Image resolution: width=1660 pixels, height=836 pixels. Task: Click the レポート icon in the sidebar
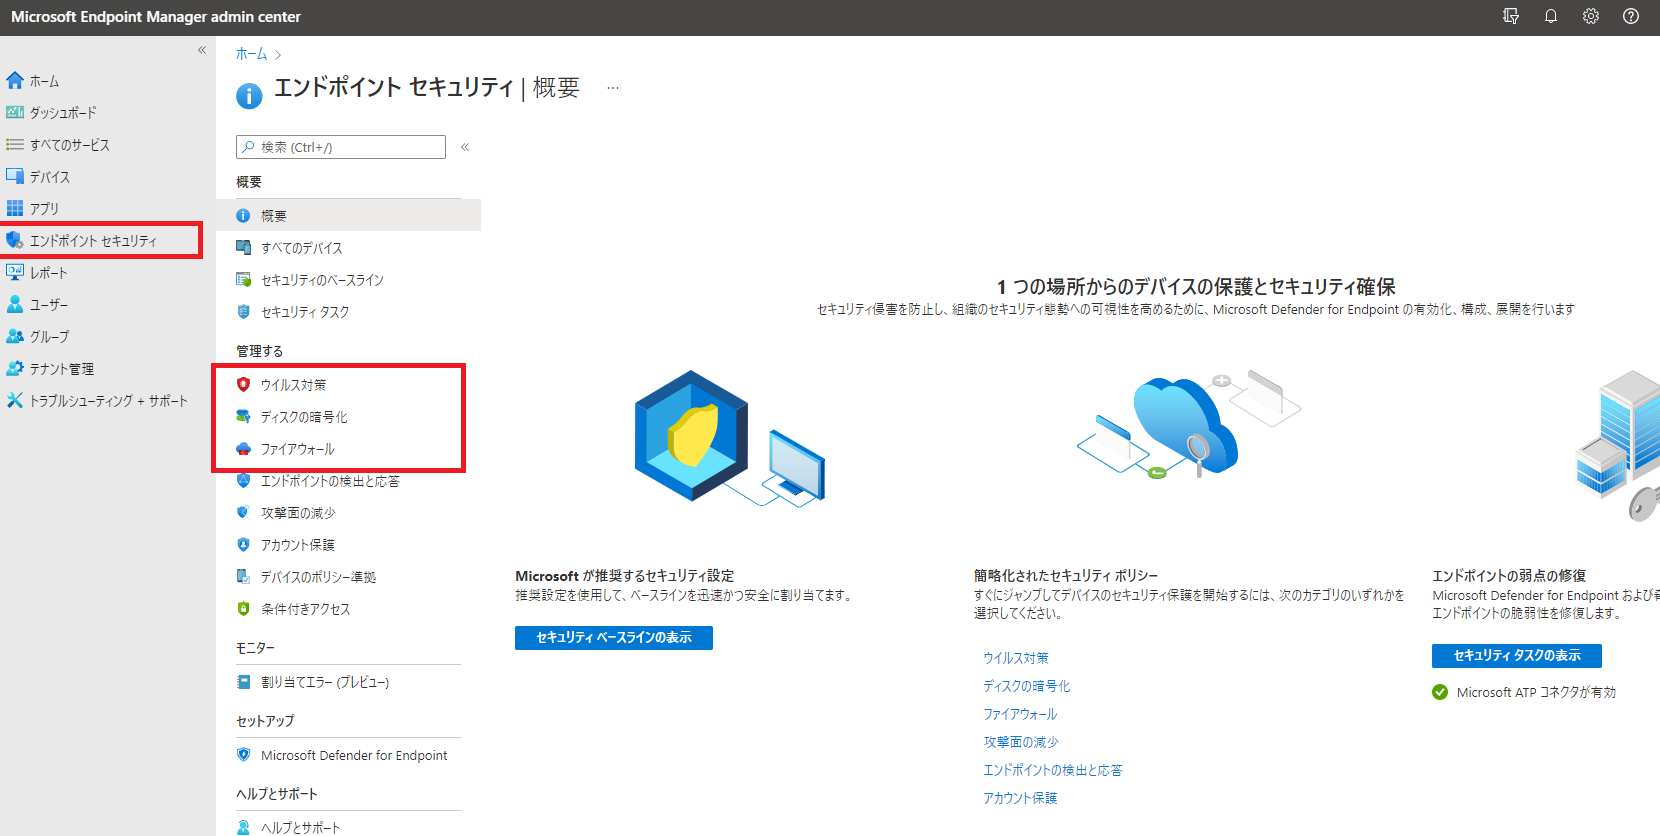[15, 272]
